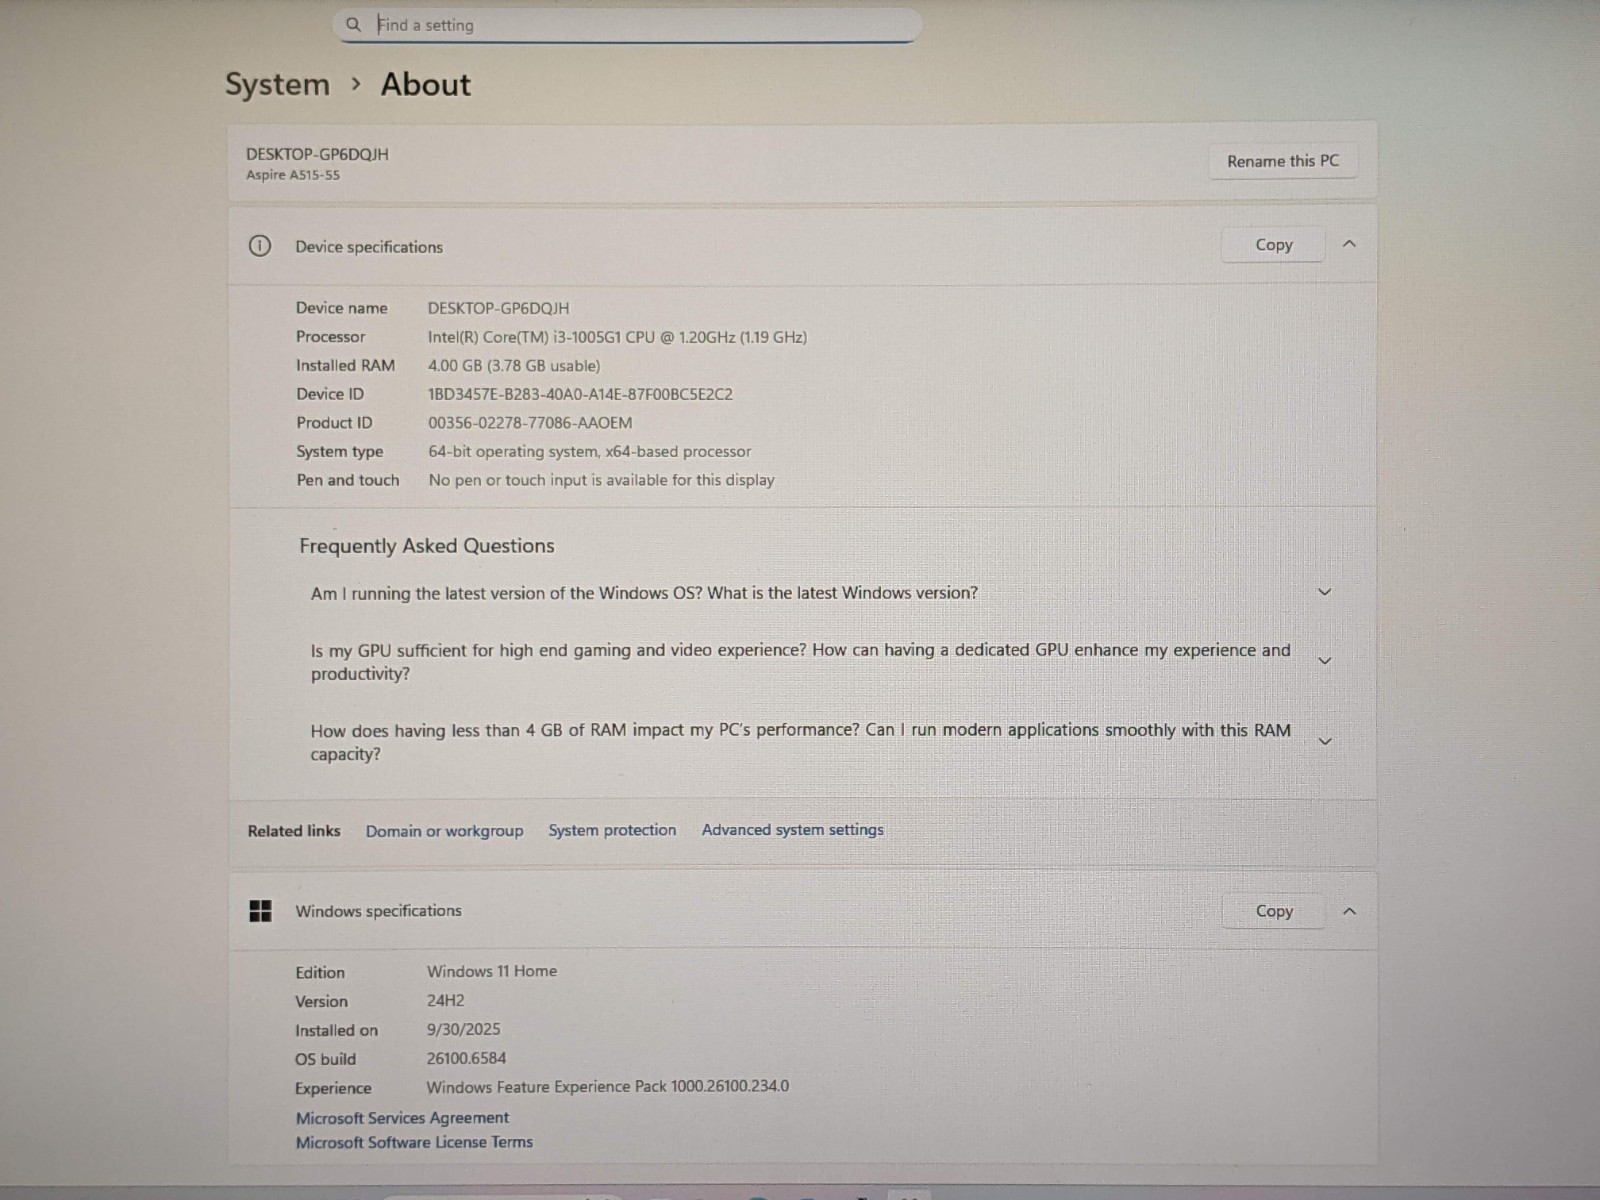Image resolution: width=1600 pixels, height=1200 pixels.
Task: Click the System type value text
Action: pyautogui.click(x=589, y=452)
